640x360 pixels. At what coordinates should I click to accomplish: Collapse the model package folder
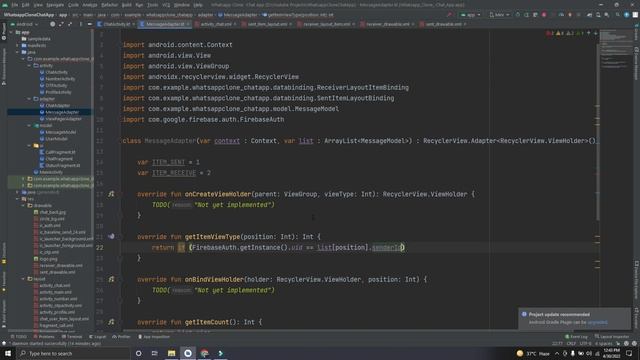pyautogui.click(x=29, y=126)
